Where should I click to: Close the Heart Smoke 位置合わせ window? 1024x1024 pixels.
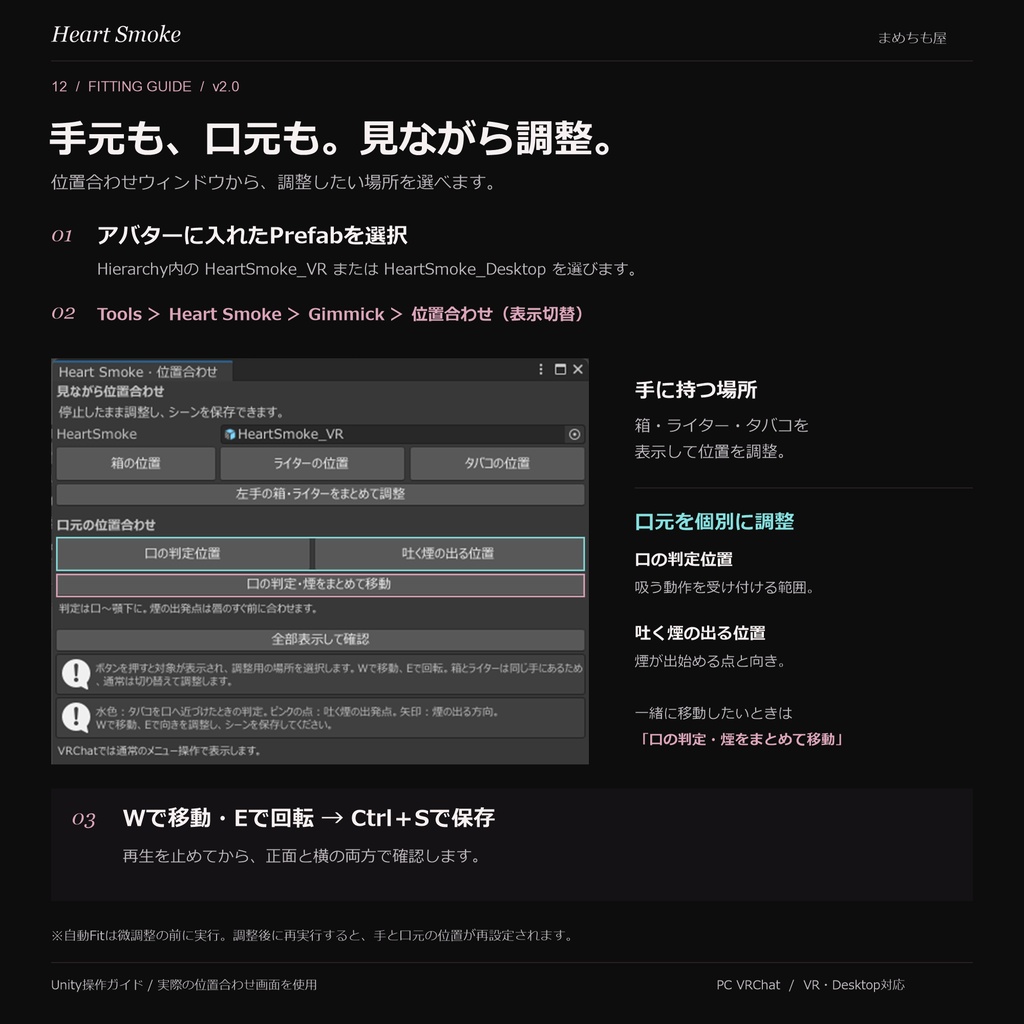(x=578, y=370)
